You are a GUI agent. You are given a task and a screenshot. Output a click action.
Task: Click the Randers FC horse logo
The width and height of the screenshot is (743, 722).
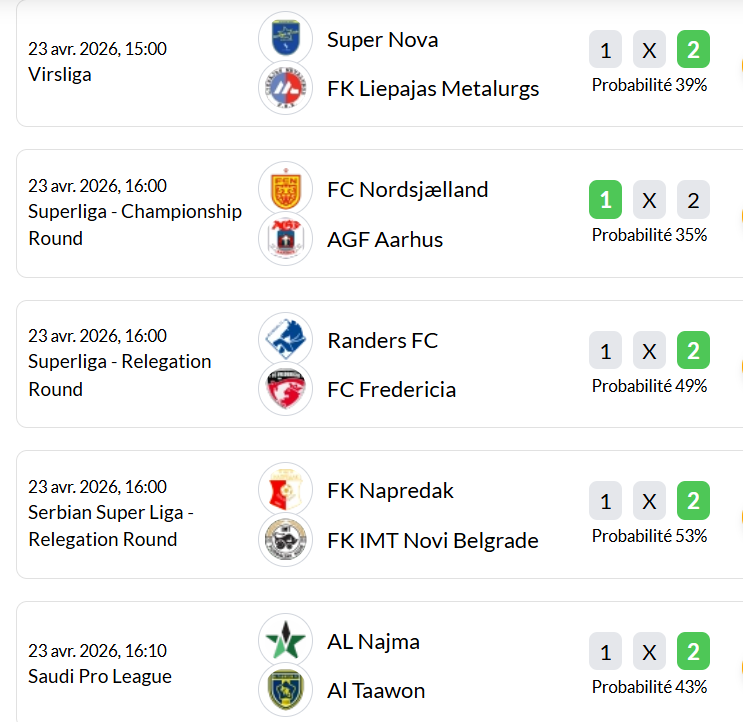tap(286, 339)
